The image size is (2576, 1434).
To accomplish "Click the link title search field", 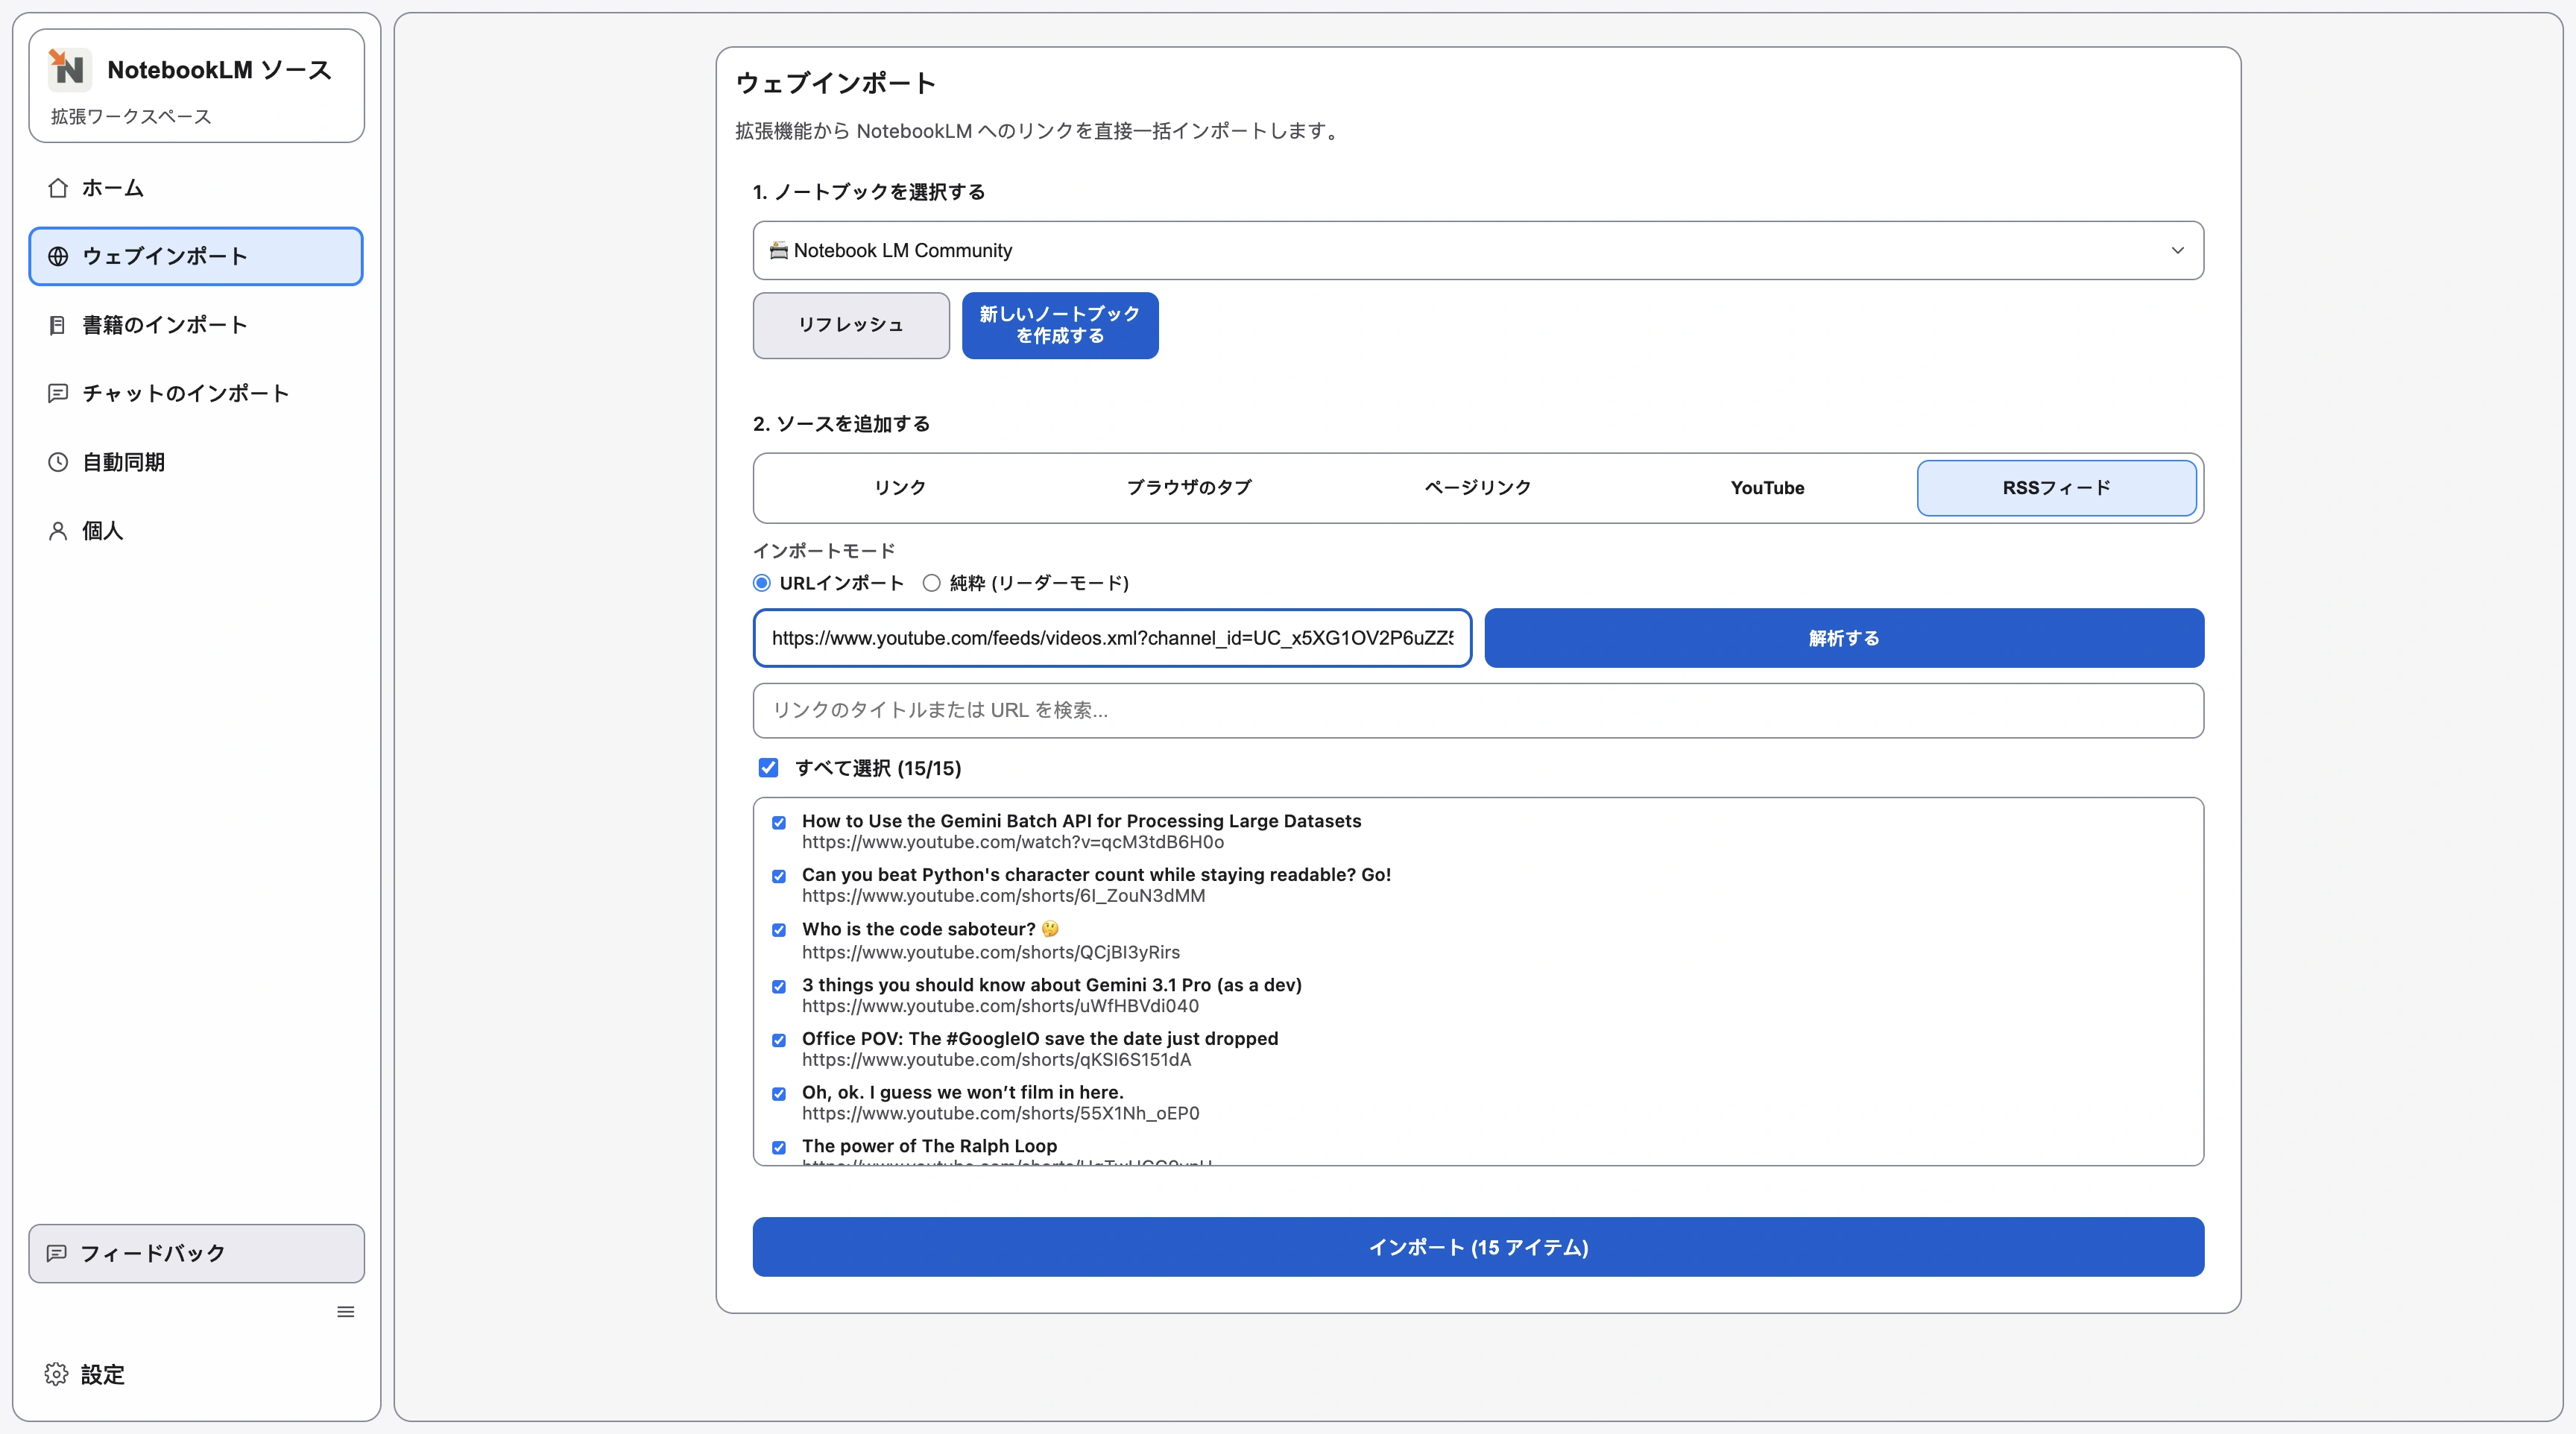I will click(x=1477, y=710).
